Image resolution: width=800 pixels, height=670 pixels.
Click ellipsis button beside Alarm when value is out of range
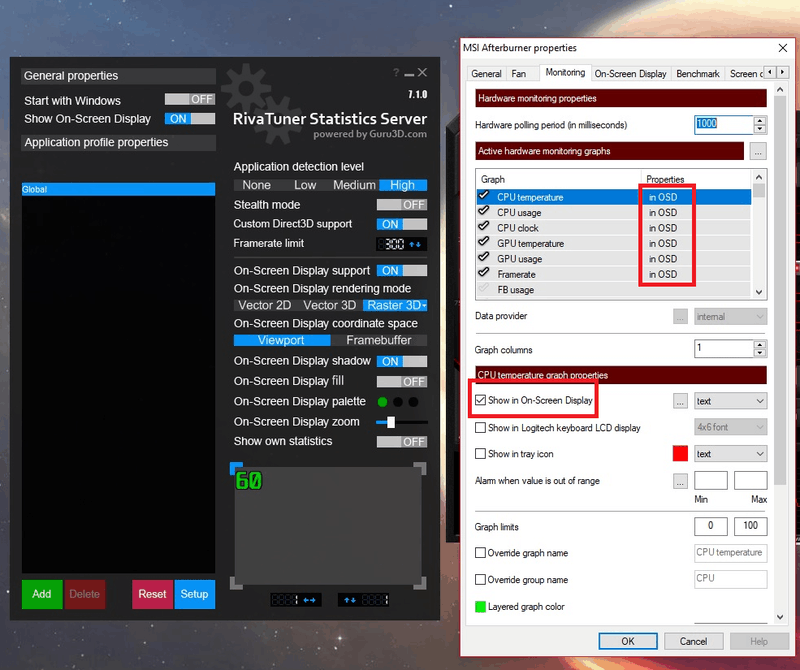[680, 481]
